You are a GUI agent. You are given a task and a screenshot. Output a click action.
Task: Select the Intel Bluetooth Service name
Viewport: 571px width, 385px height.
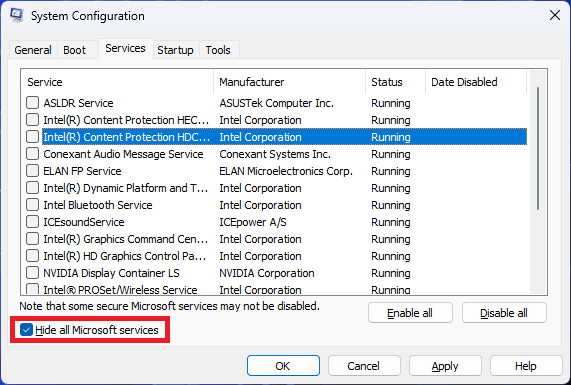[98, 205]
